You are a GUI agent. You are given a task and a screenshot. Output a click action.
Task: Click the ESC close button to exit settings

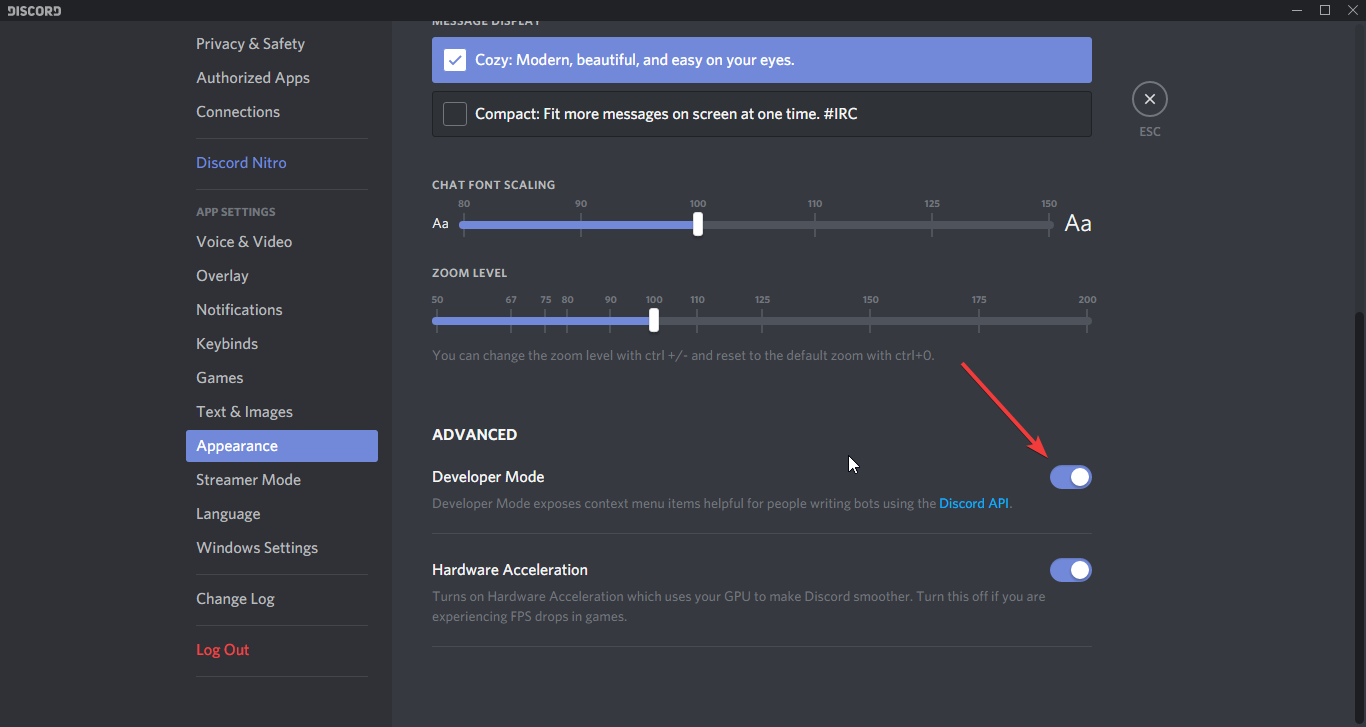point(1149,99)
